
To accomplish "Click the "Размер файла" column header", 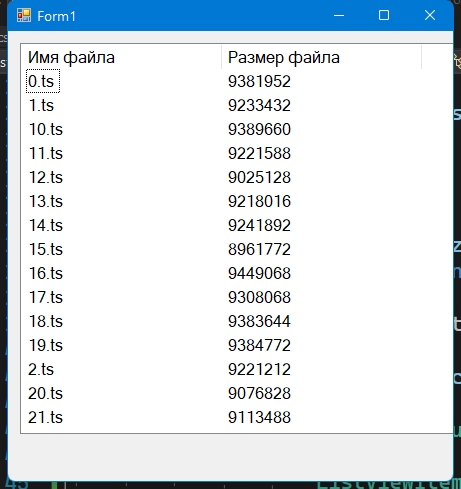I will pyautogui.click(x=321, y=57).
